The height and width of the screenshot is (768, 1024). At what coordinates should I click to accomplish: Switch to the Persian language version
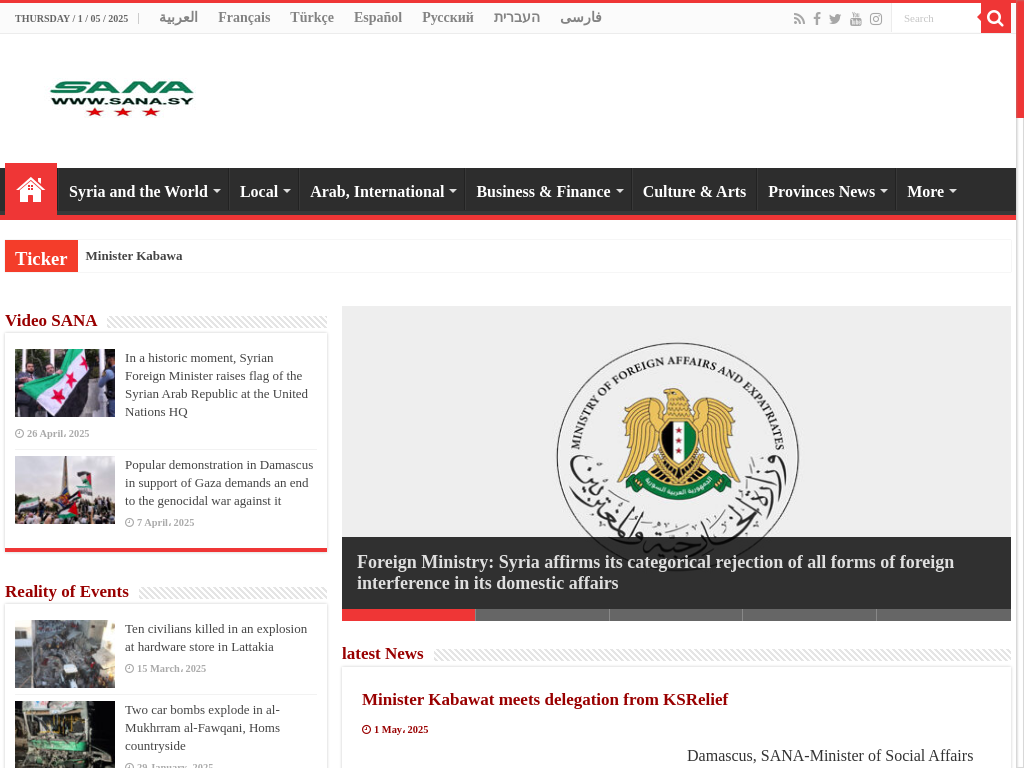tap(581, 18)
